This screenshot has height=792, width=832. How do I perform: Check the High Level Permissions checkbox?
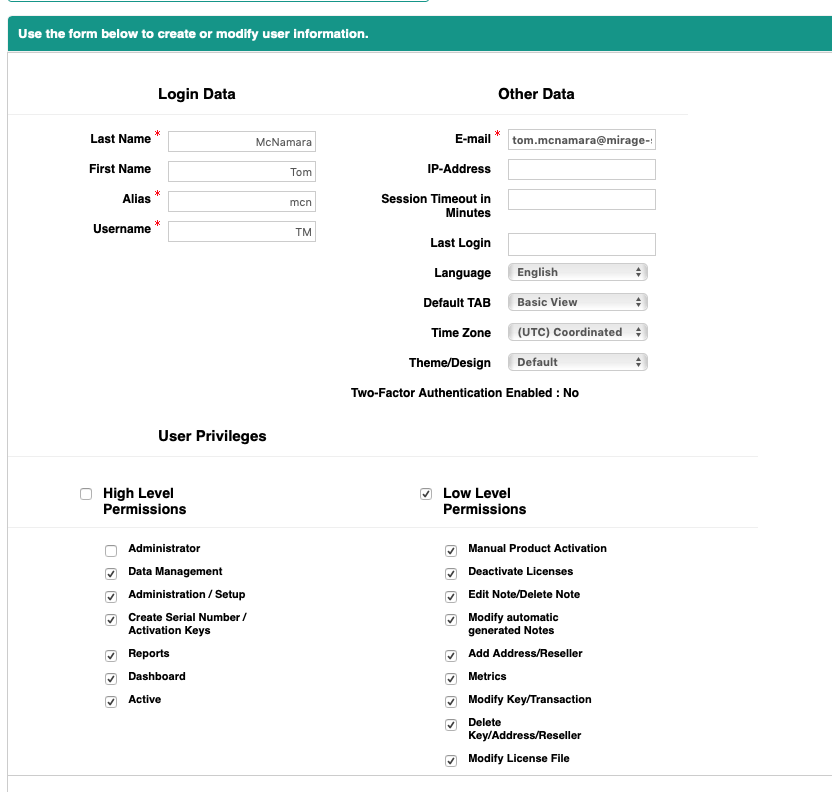[x=86, y=494]
